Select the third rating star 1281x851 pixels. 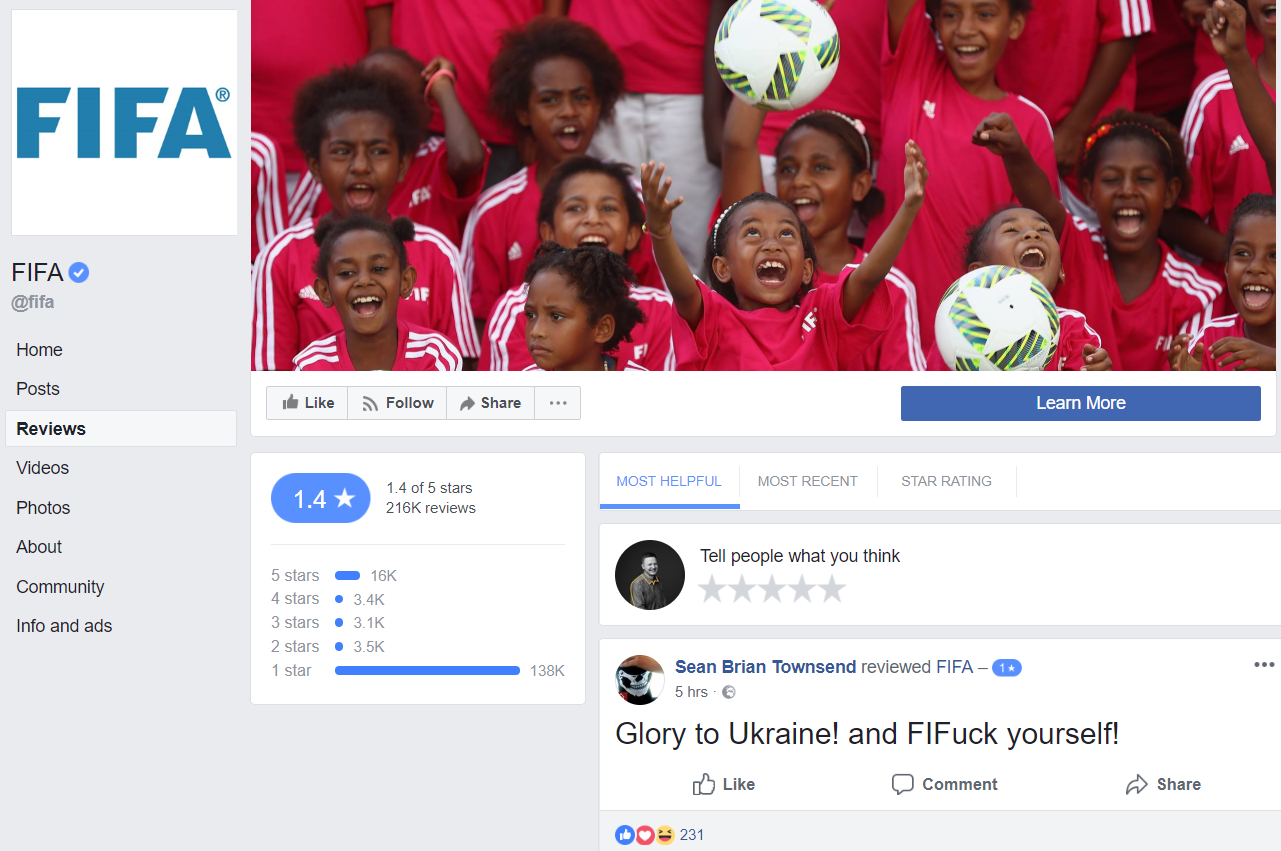[x=772, y=589]
